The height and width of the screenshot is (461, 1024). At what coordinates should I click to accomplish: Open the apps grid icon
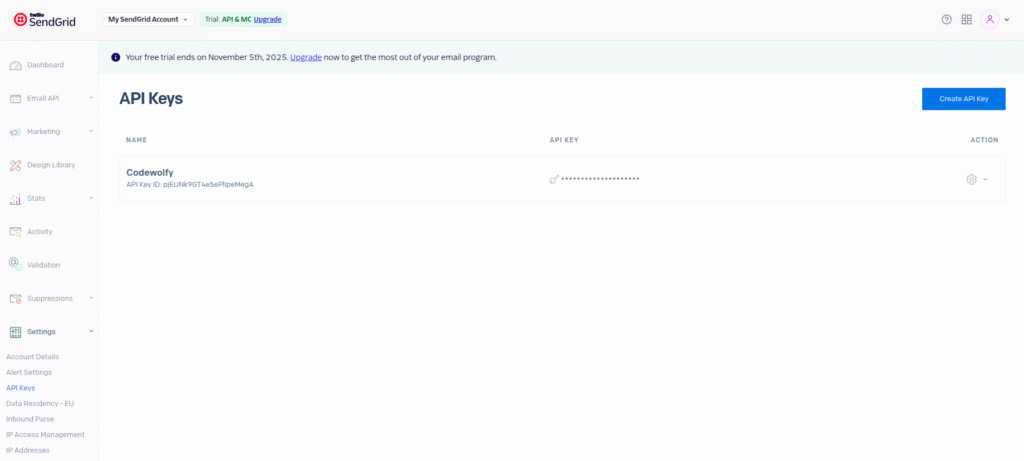pos(967,20)
